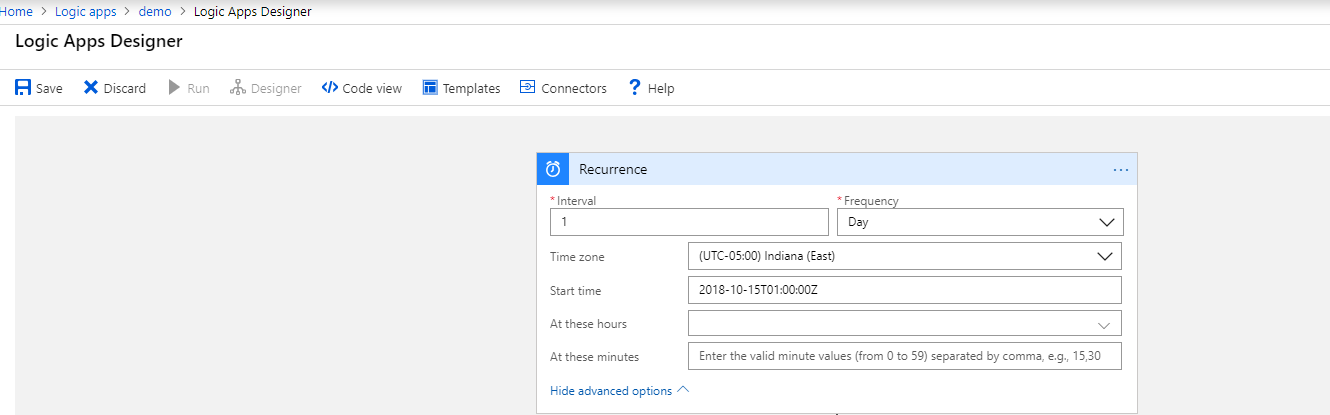
Task: Click the Connectors toolbar label
Action: coord(574,89)
